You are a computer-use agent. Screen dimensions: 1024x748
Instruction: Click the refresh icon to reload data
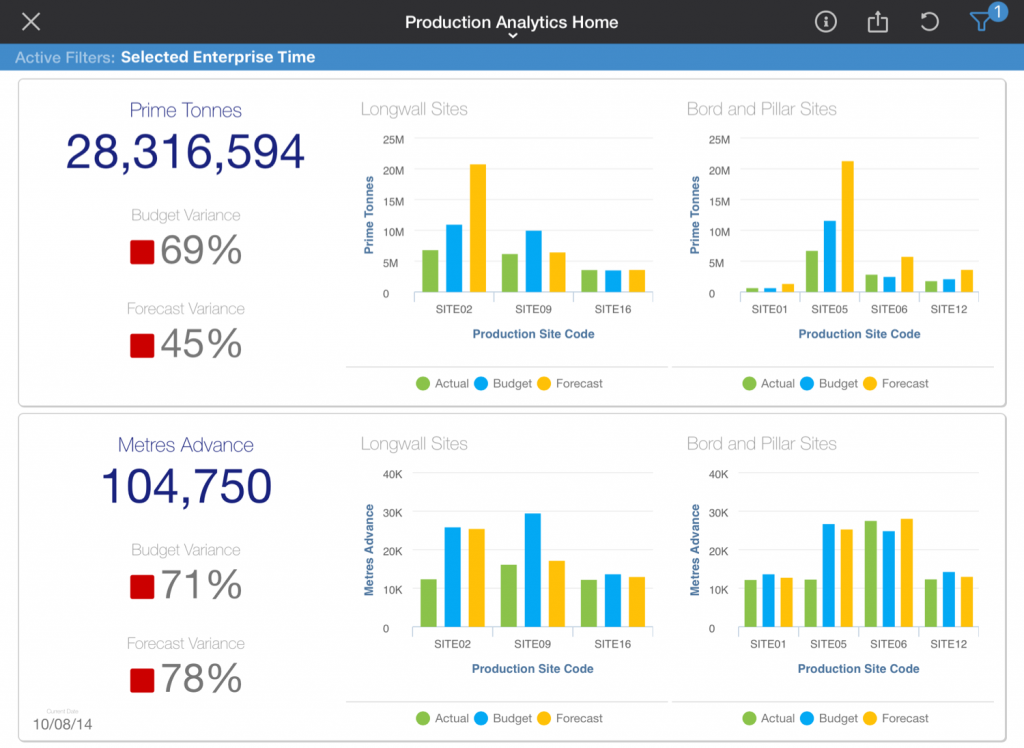928,21
